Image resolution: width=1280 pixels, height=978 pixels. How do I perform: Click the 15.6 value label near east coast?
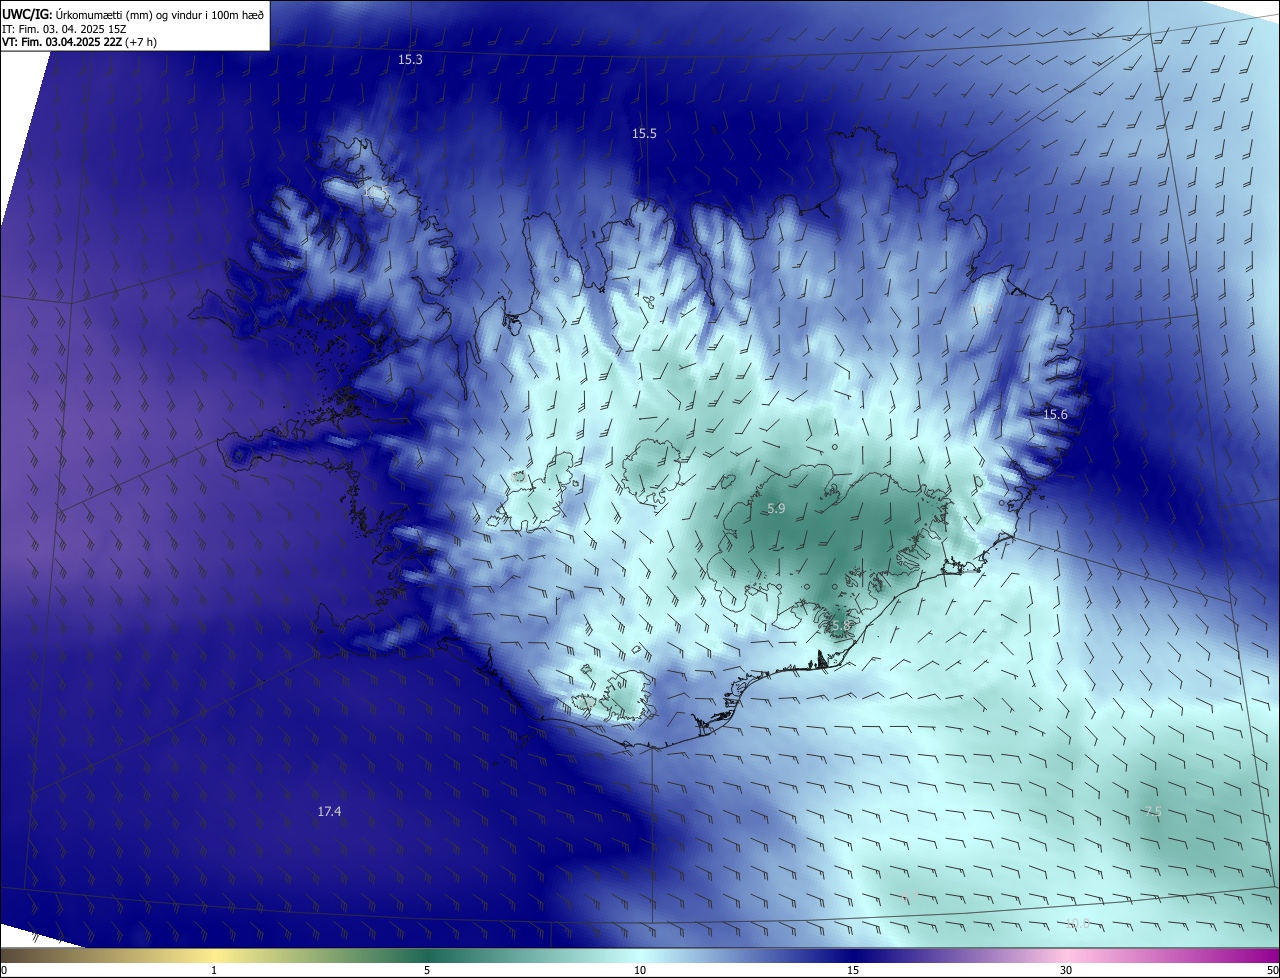(1055, 414)
